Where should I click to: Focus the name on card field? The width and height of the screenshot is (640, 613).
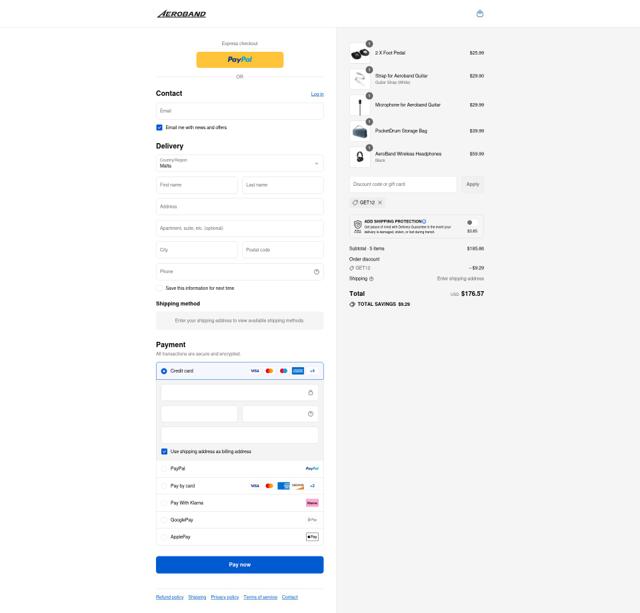click(x=240, y=435)
